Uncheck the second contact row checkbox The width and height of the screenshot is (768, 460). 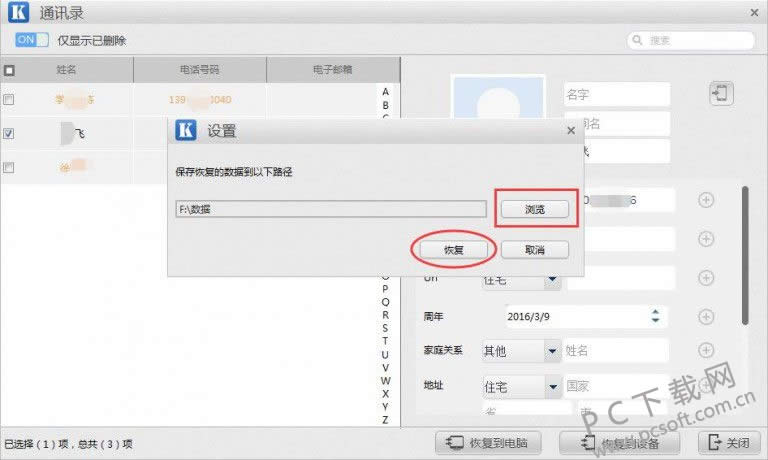pos(9,132)
